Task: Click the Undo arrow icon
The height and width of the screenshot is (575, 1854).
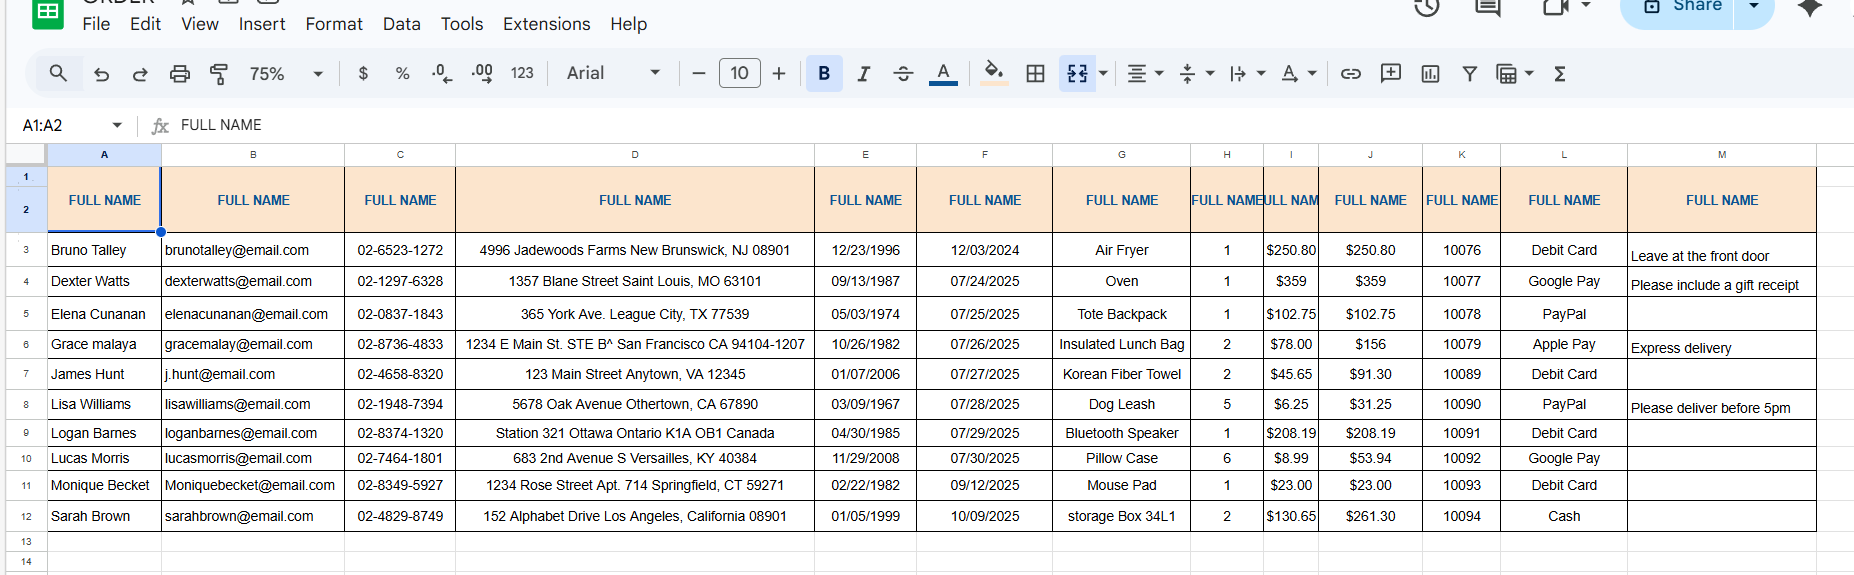Action: 101,74
